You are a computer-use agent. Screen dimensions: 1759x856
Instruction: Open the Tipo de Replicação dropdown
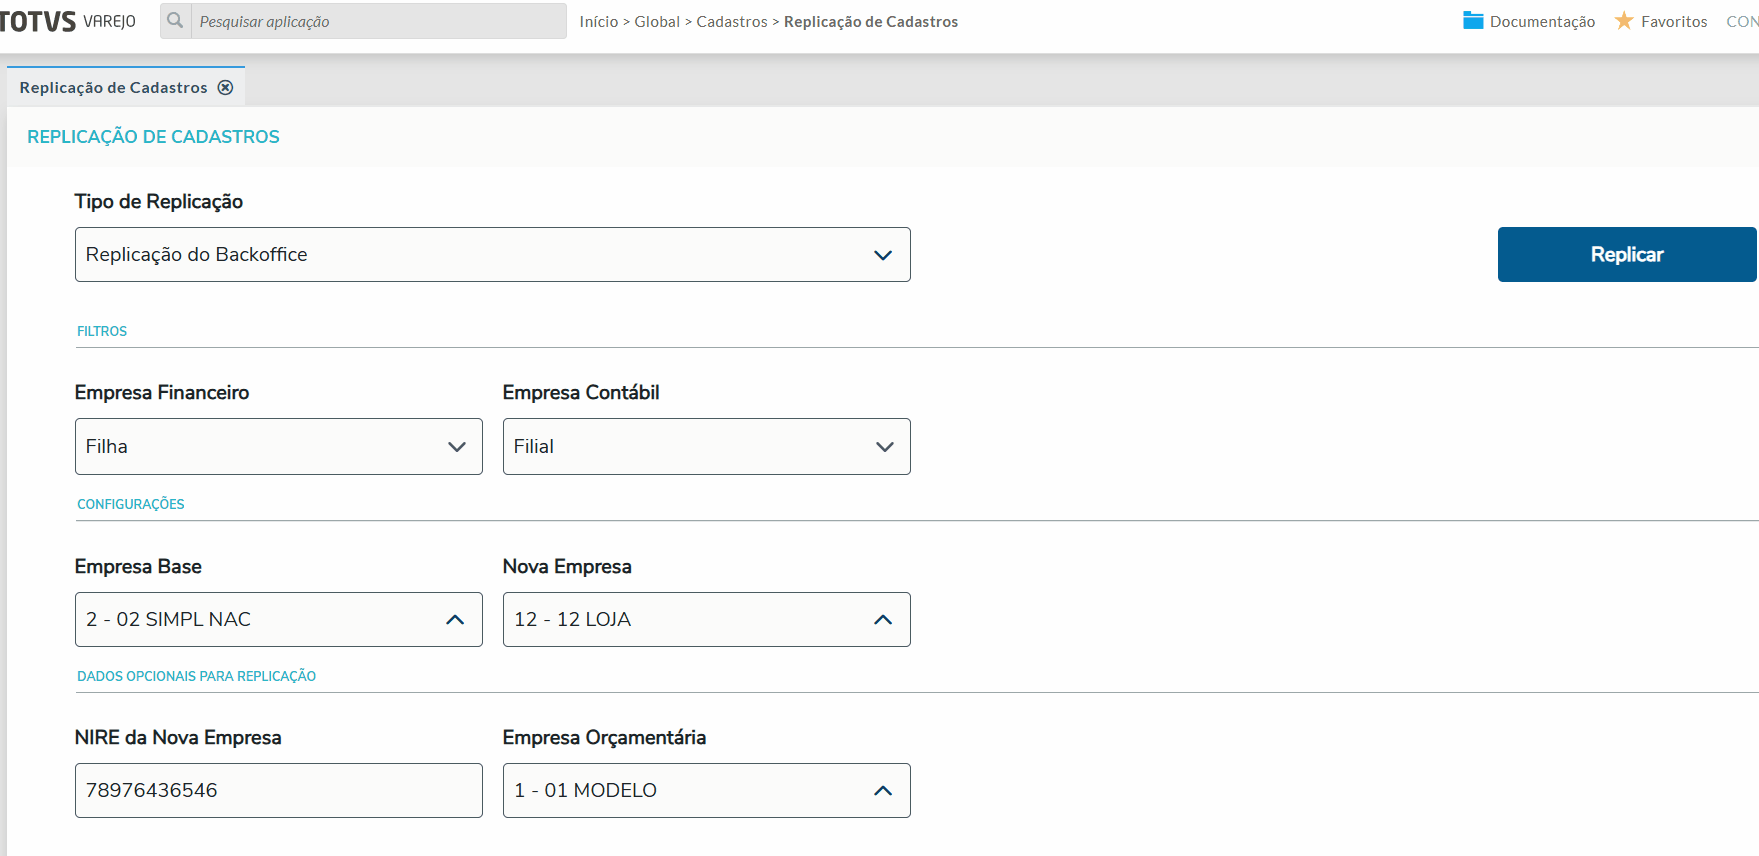pyautogui.click(x=882, y=255)
